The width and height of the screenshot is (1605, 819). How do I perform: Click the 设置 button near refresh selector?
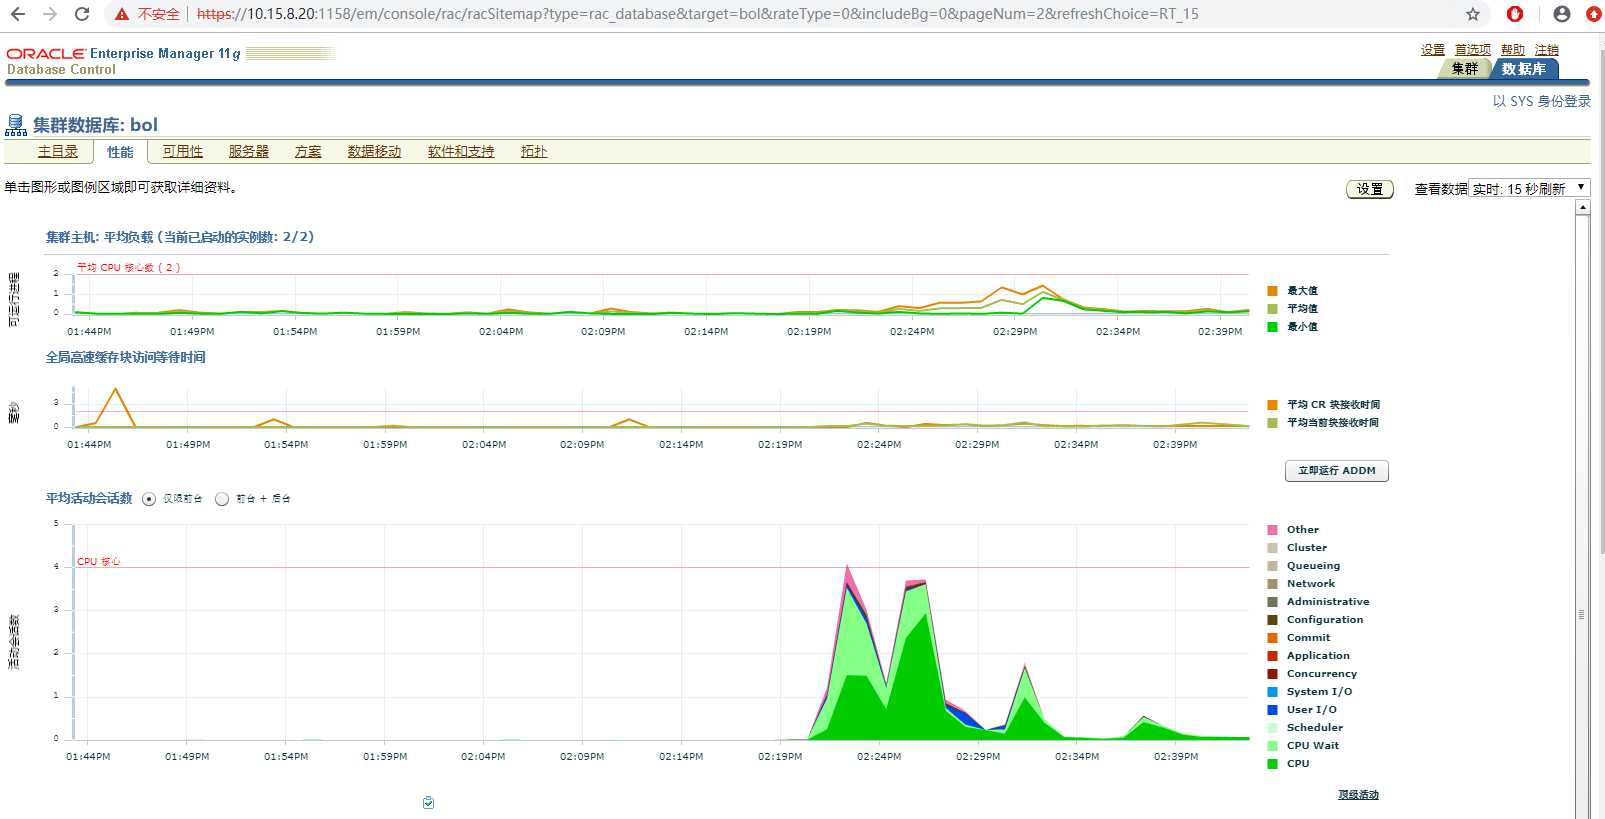tap(1370, 189)
